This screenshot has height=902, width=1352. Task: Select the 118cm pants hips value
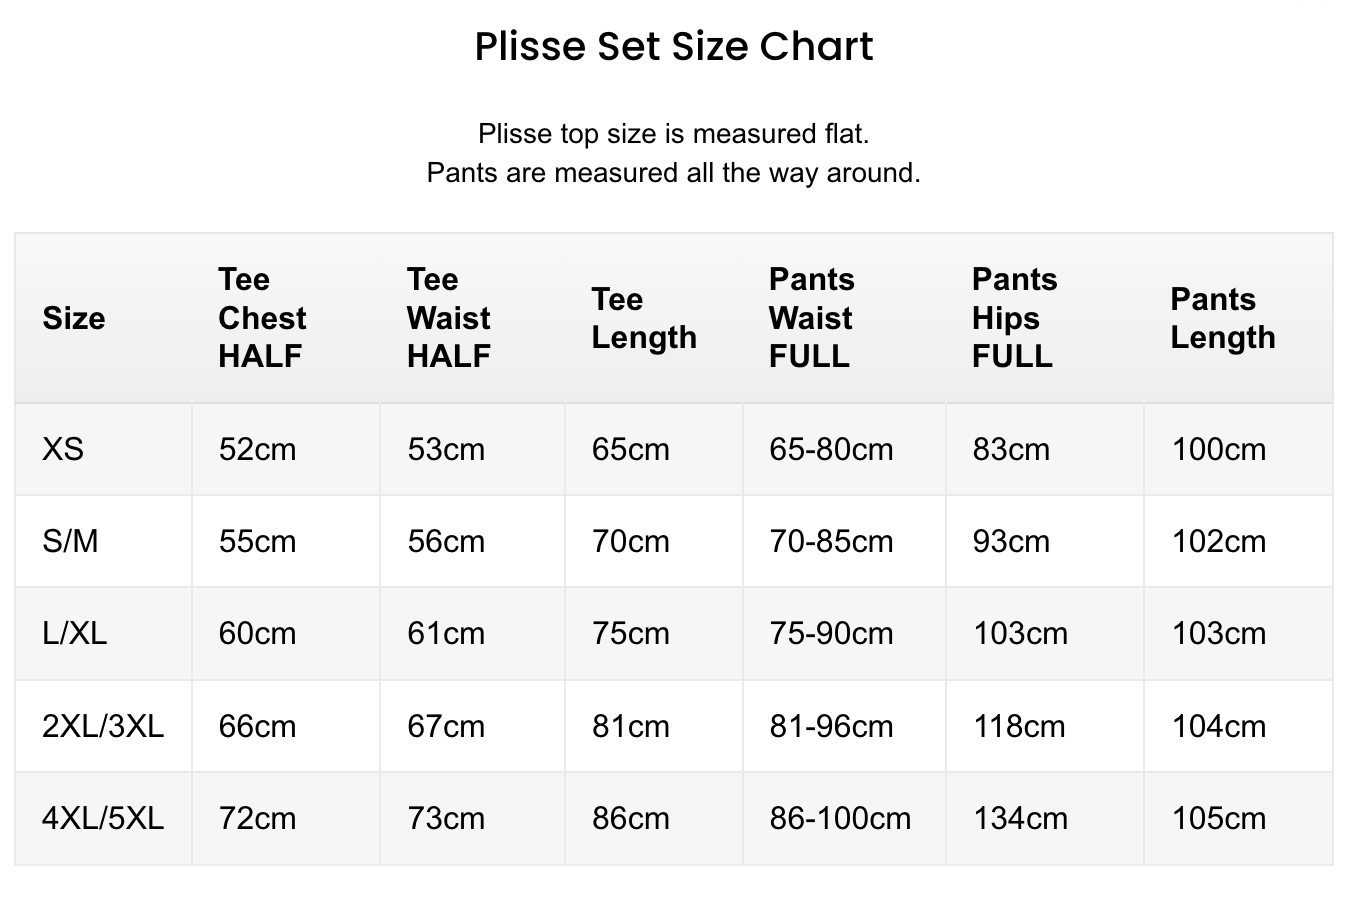pyautogui.click(x=1019, y=726)
